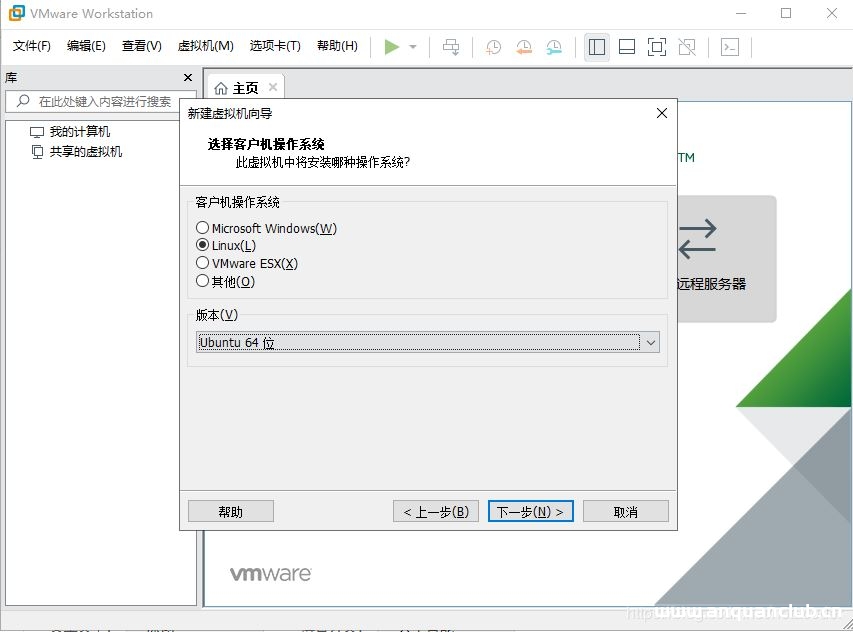Show thumbnail bar using its toolbar icon
The height and width of the screenshot is (632, 853).
point(625,46)
